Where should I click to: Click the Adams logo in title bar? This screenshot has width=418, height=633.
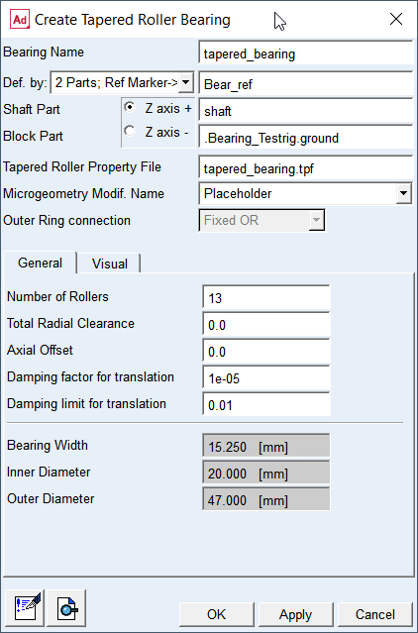point(20,19)
